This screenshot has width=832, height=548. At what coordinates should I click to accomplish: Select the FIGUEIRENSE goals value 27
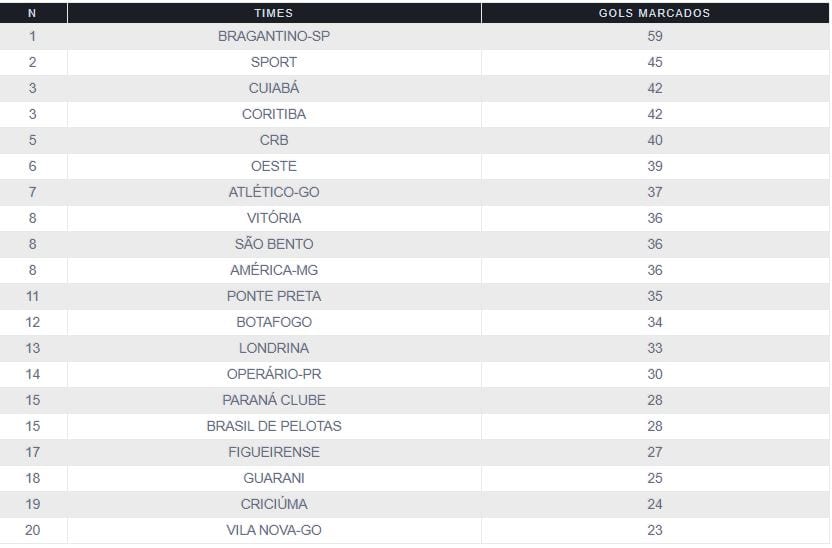[x=655, y=452]
